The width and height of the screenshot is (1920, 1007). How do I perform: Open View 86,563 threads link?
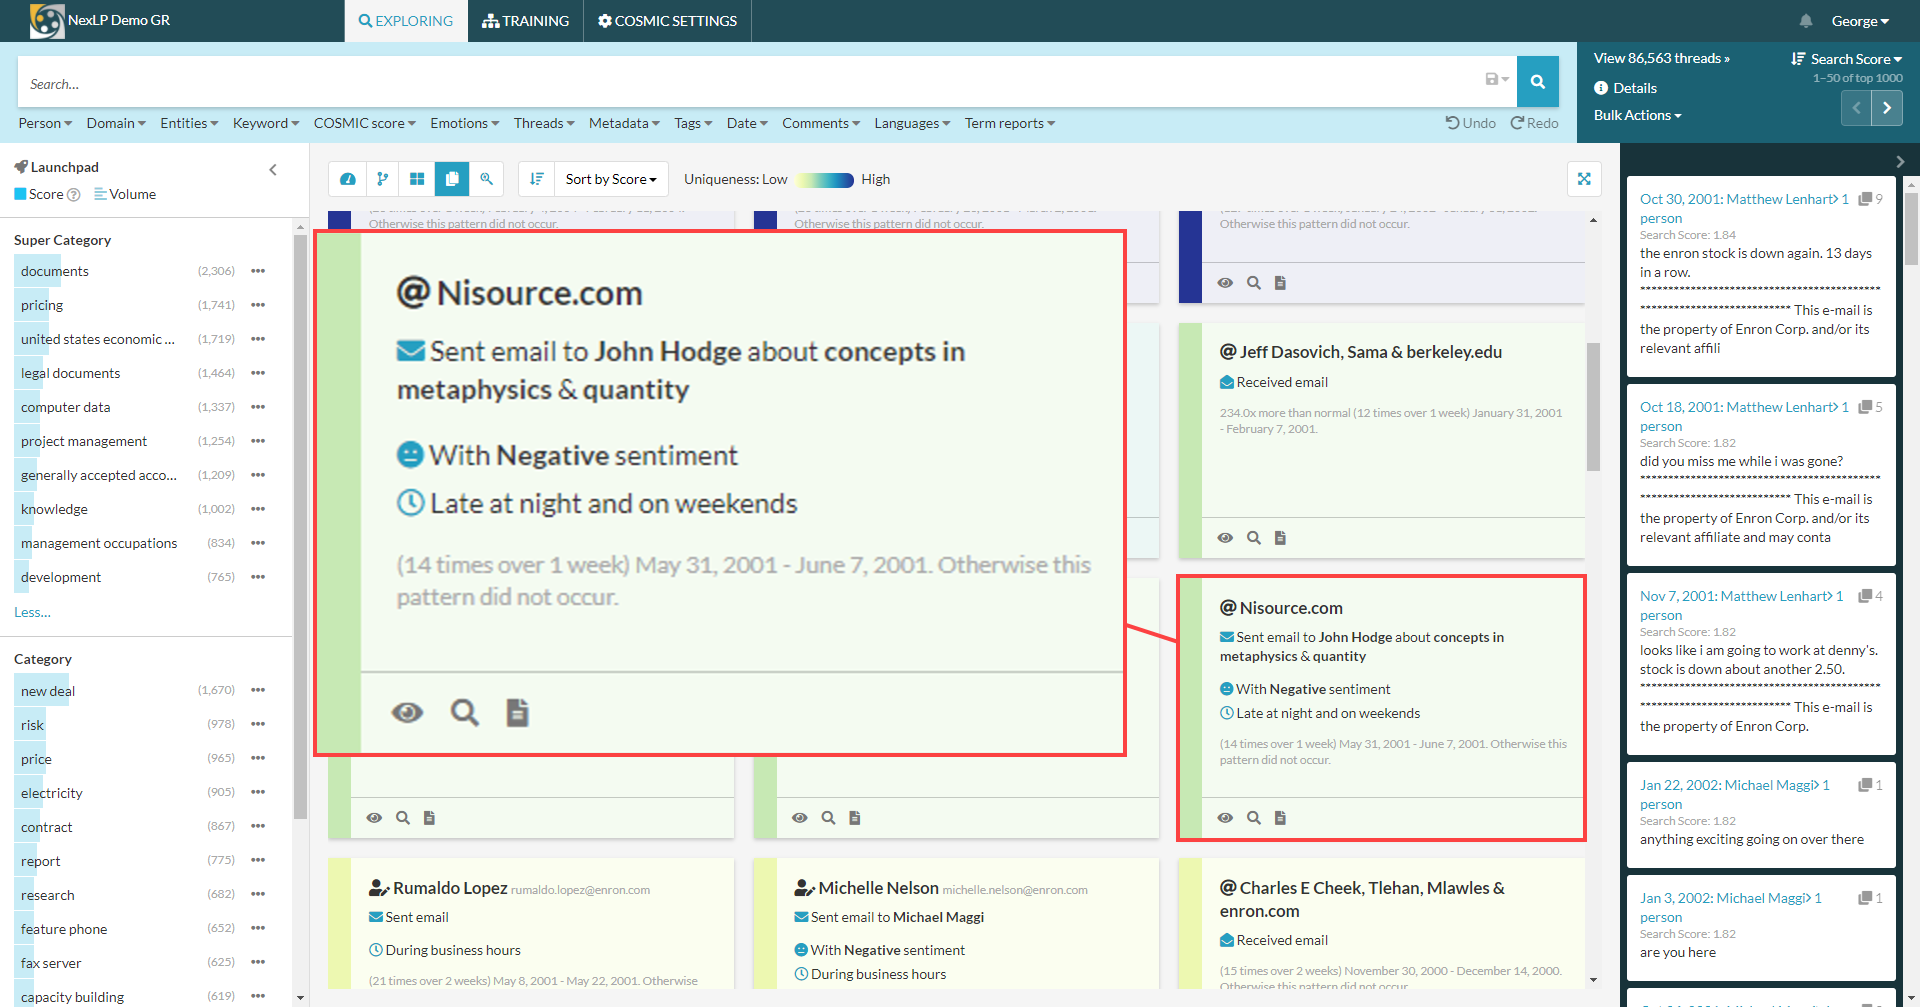coord(1661,58)
